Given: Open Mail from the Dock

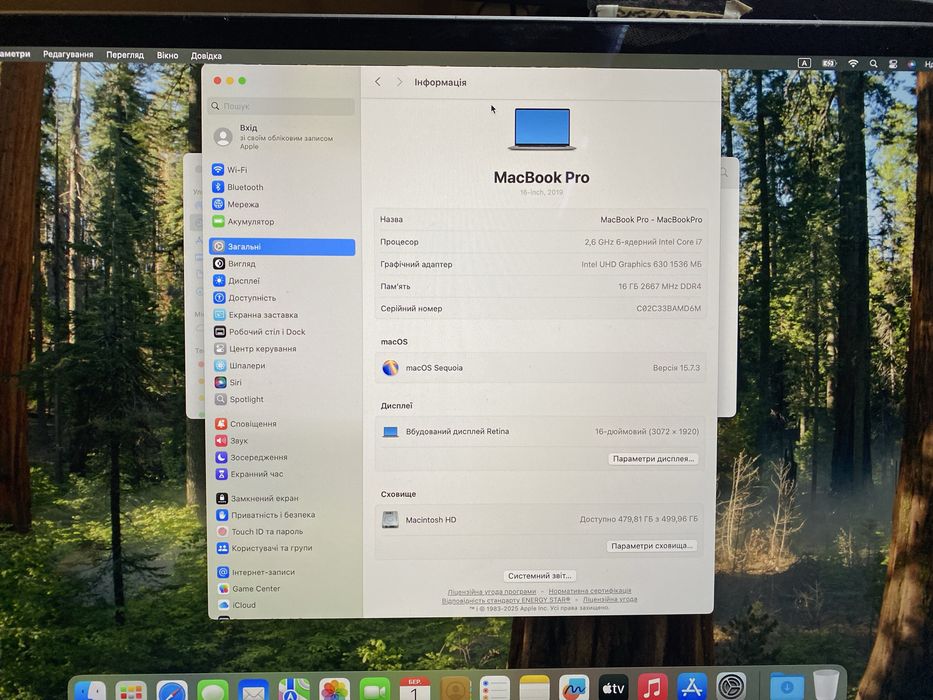Looking at the screenshot, I should click(x=253, y=690).
